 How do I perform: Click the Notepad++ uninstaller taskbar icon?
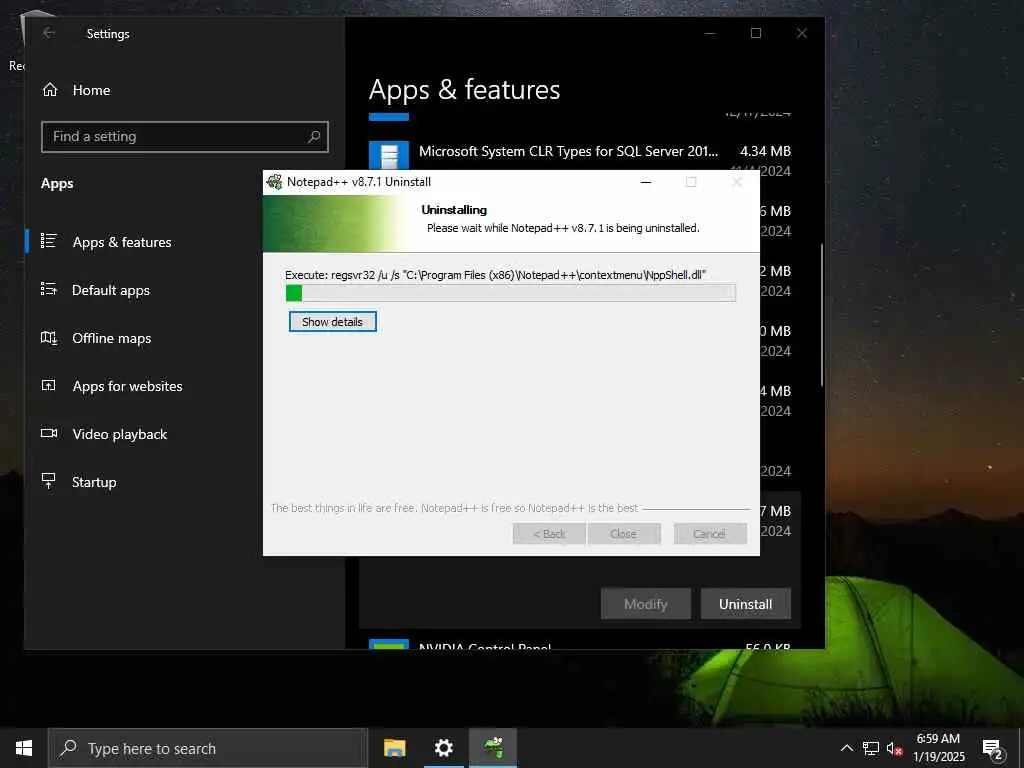click(x=493, y=748)
